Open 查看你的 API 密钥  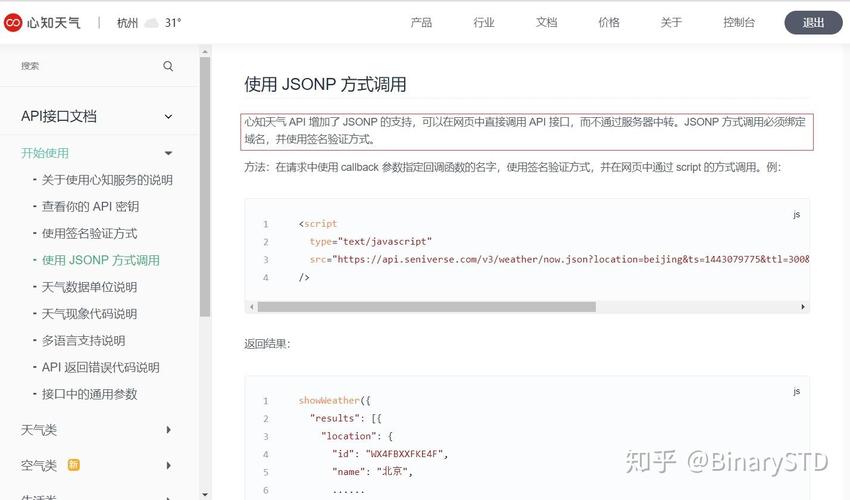point(91,207)
